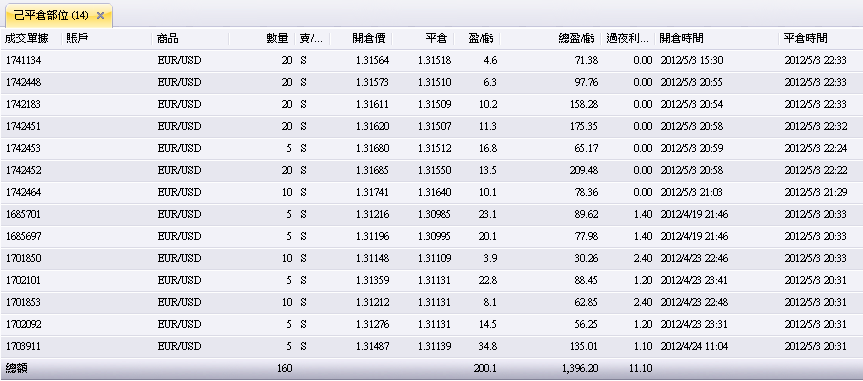Screen dimensions: 863x381
Task: Click open time 2012/4/19 21:46 for ticket 1685701
Action: [x=694, y=215]
